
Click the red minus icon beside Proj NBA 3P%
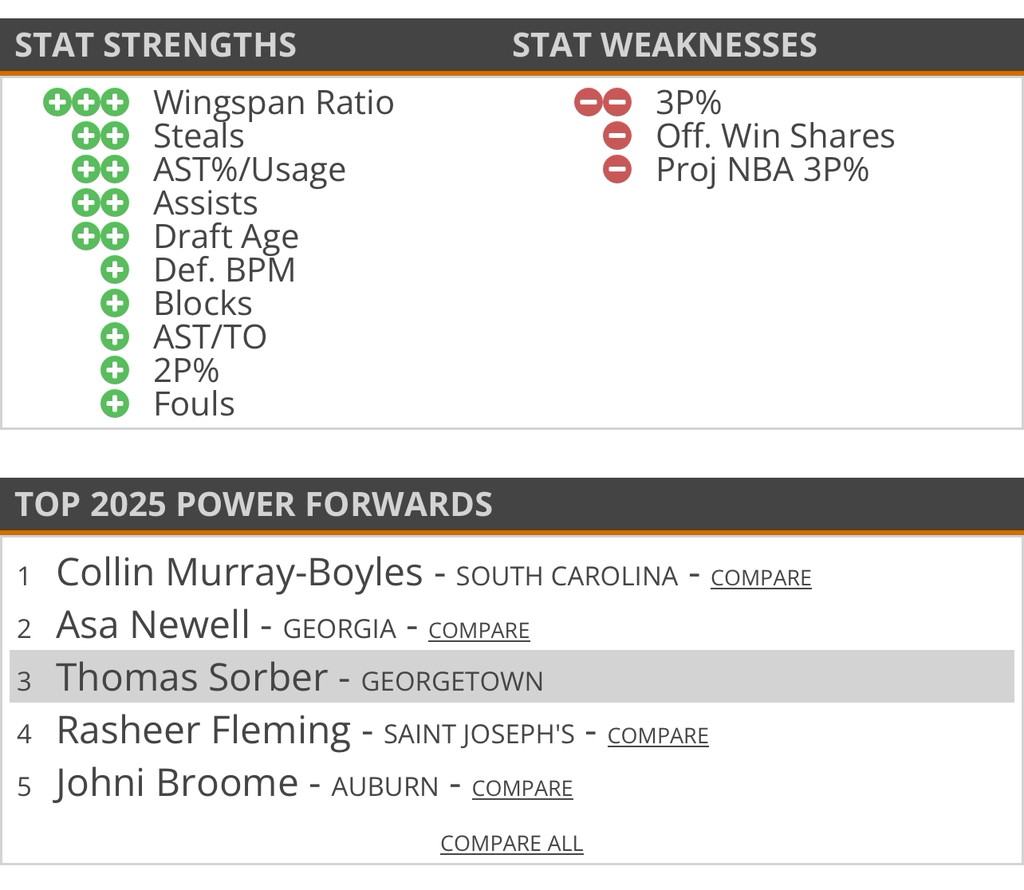point(618,170)
